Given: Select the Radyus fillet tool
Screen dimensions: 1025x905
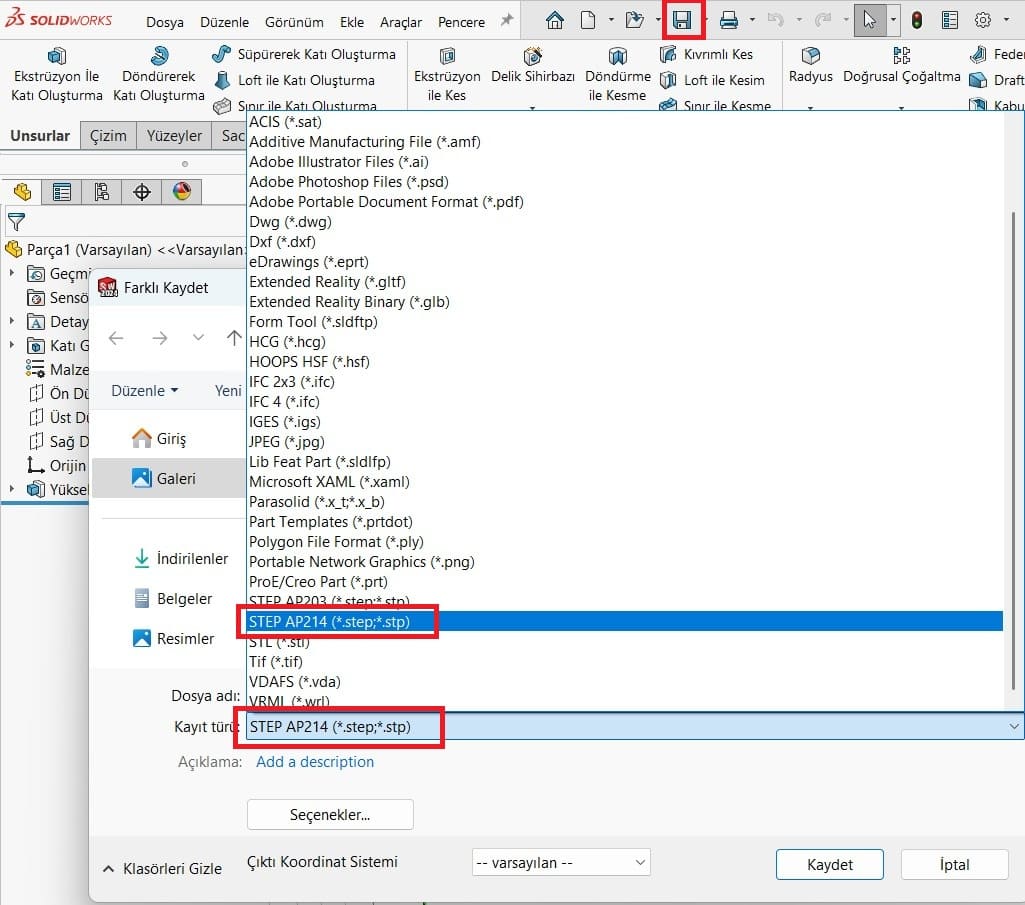Looking at the screenshot, I should 811,65.
